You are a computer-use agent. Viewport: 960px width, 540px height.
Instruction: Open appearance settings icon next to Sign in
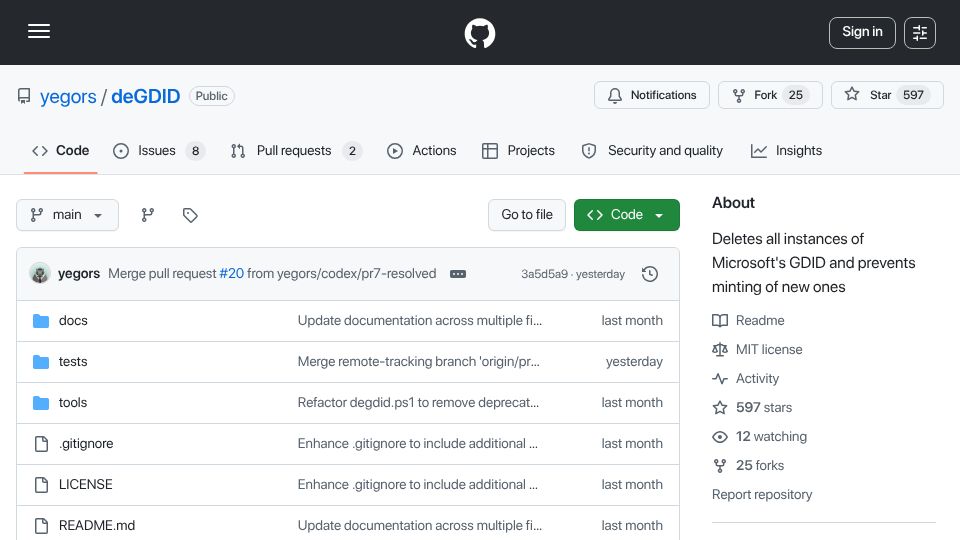coord(920,32)
